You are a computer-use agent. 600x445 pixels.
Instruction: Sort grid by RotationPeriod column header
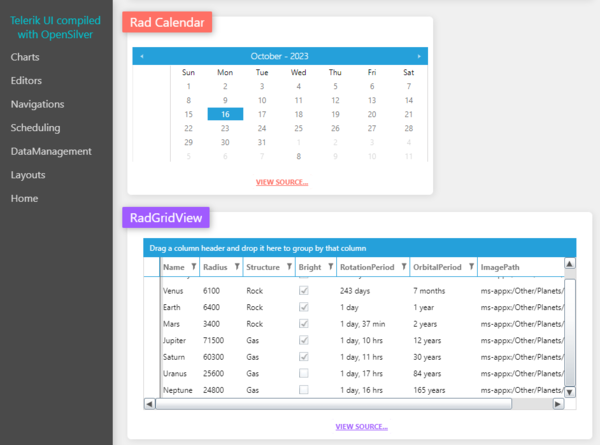tap(367, 267)
